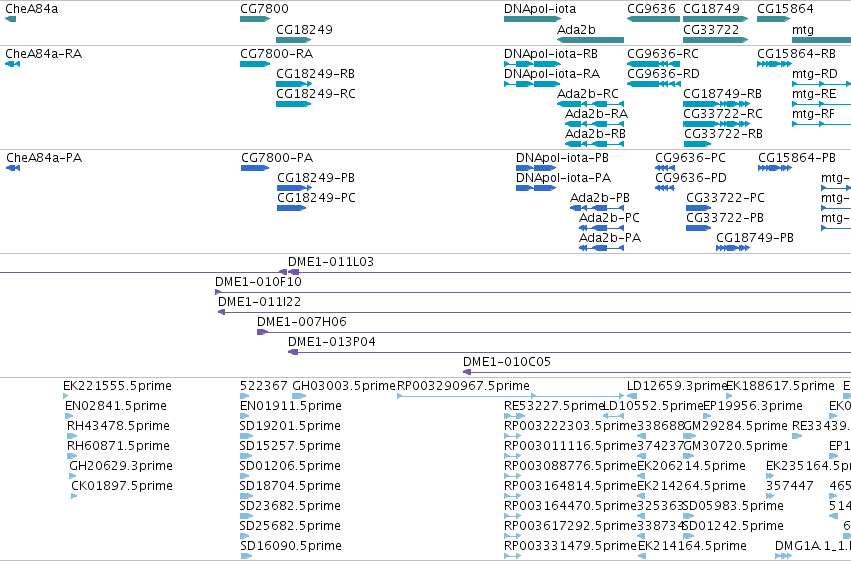Viewport: 851px width, 561px height.
Task: Click protein DNApol-iota-PA
Action: 563,178
